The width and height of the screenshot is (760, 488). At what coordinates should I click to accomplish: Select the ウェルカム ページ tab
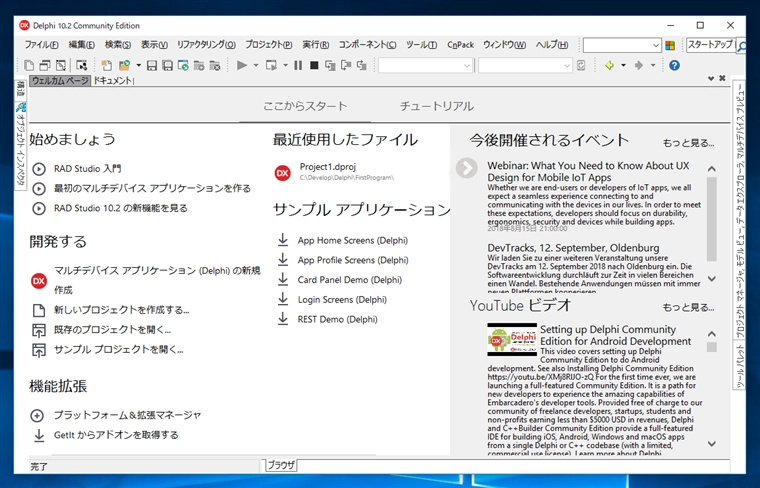pos(60,80)
